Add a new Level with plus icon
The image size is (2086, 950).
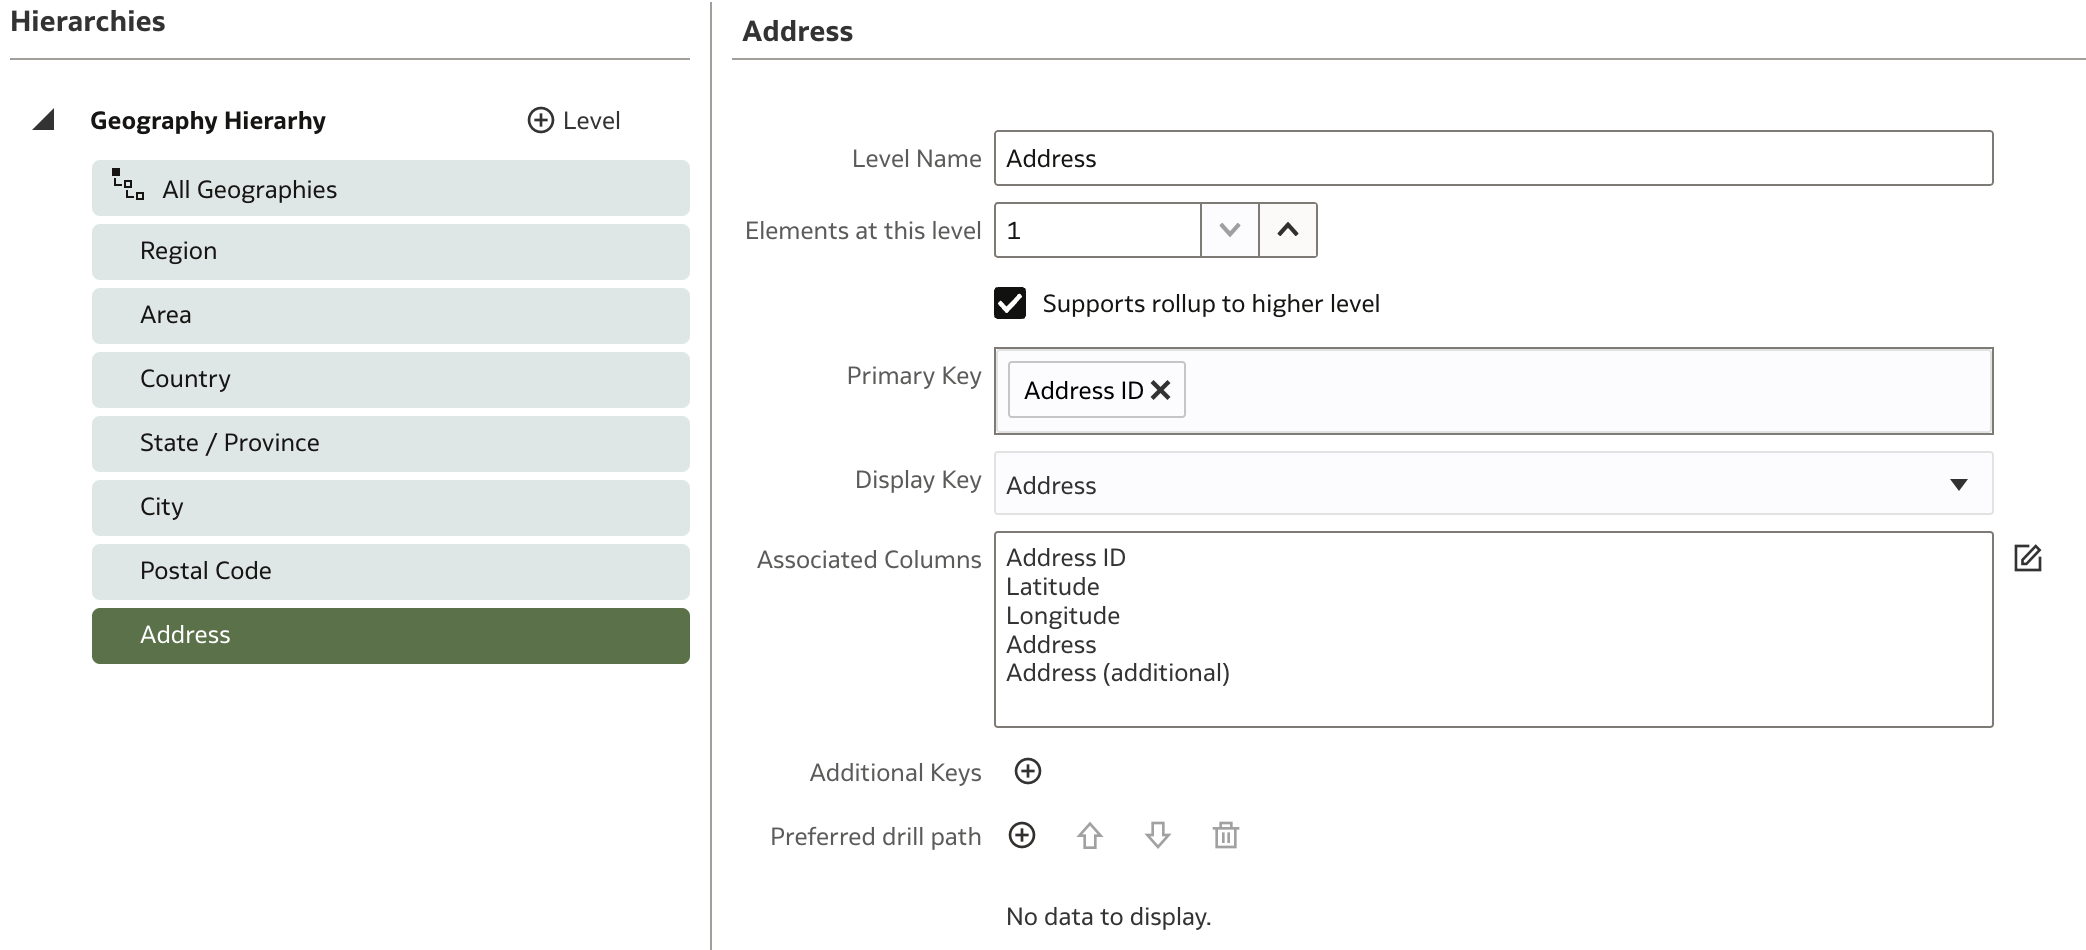pos(540,120)
